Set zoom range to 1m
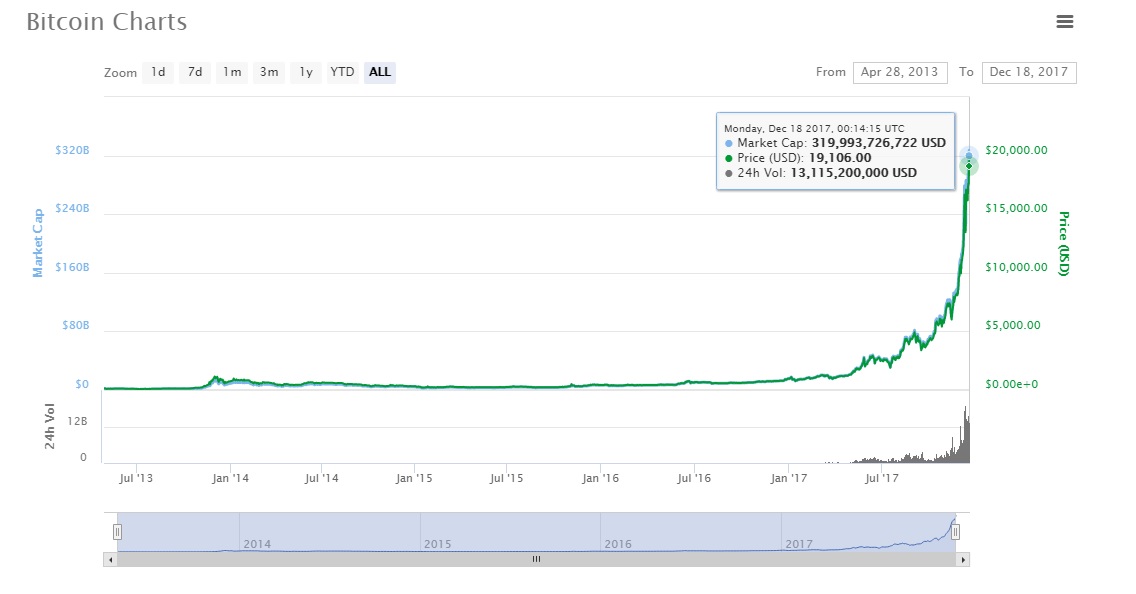Image resolution: width=1136 pixels, height=594 pixels. (232, 72)
